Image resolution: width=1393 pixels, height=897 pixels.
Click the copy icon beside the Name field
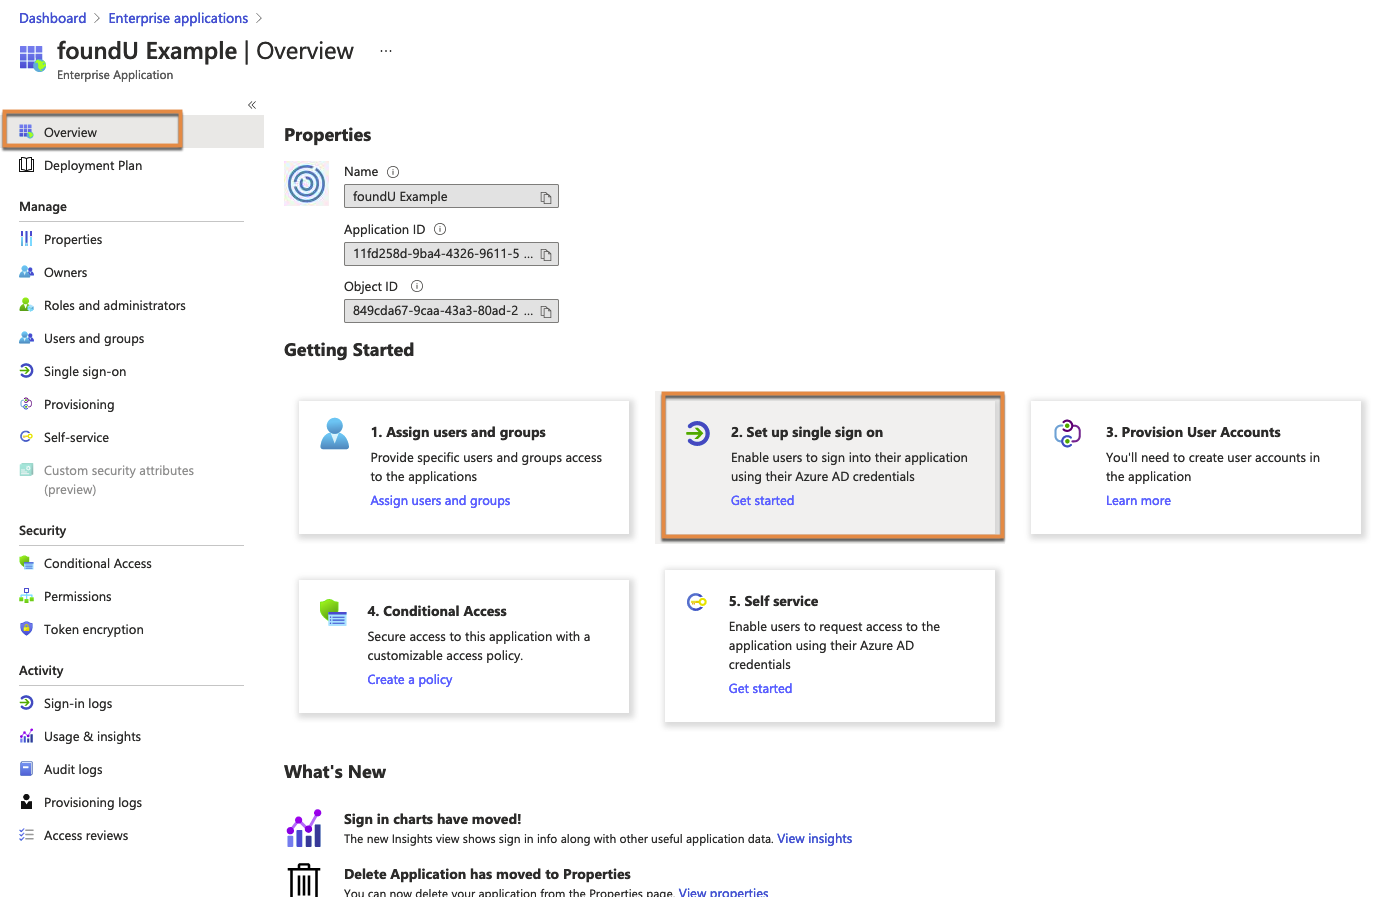click(546, 198)
